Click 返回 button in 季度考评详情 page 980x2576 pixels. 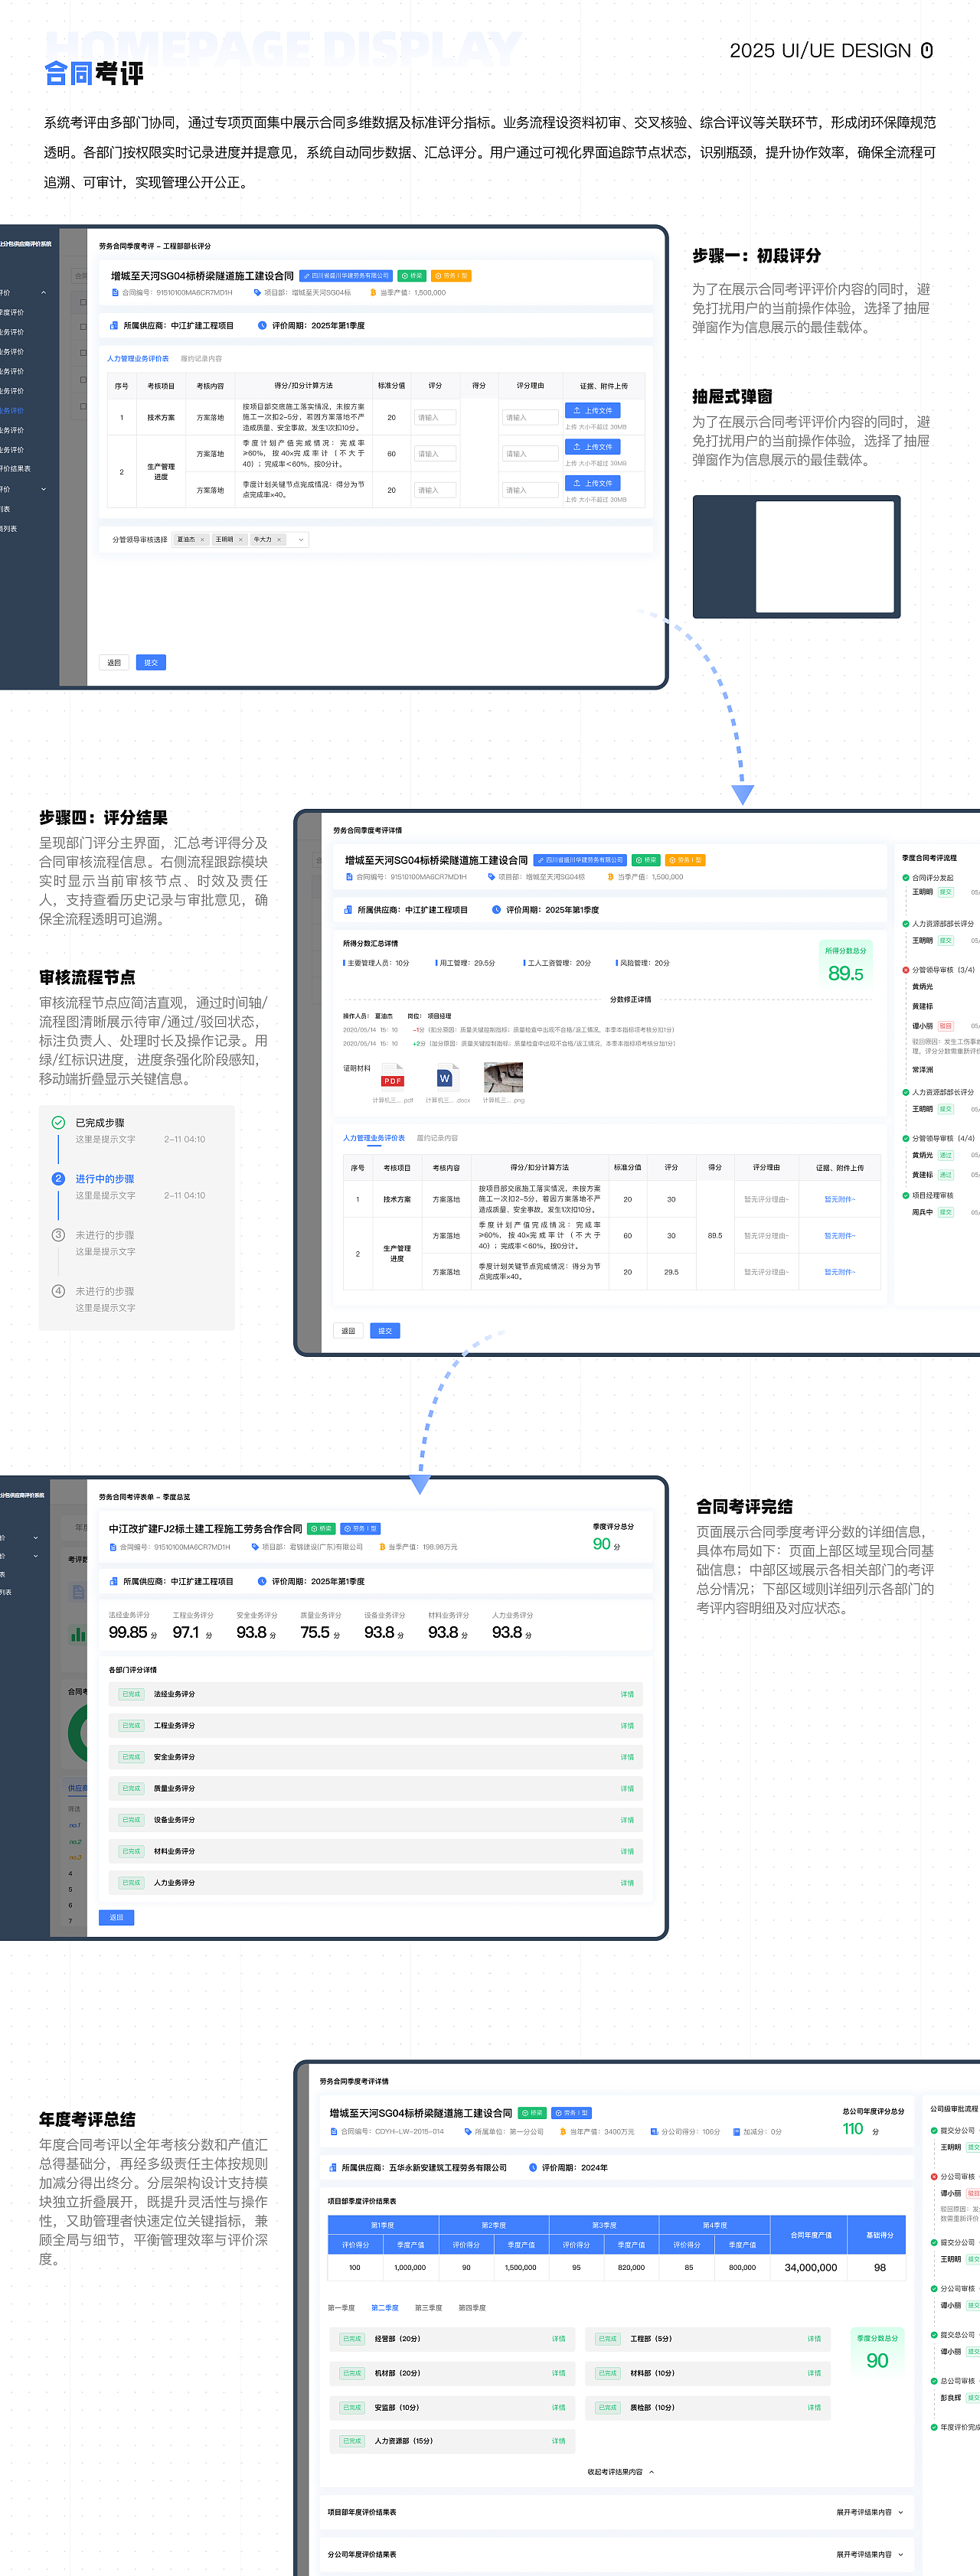(348, 1332)
